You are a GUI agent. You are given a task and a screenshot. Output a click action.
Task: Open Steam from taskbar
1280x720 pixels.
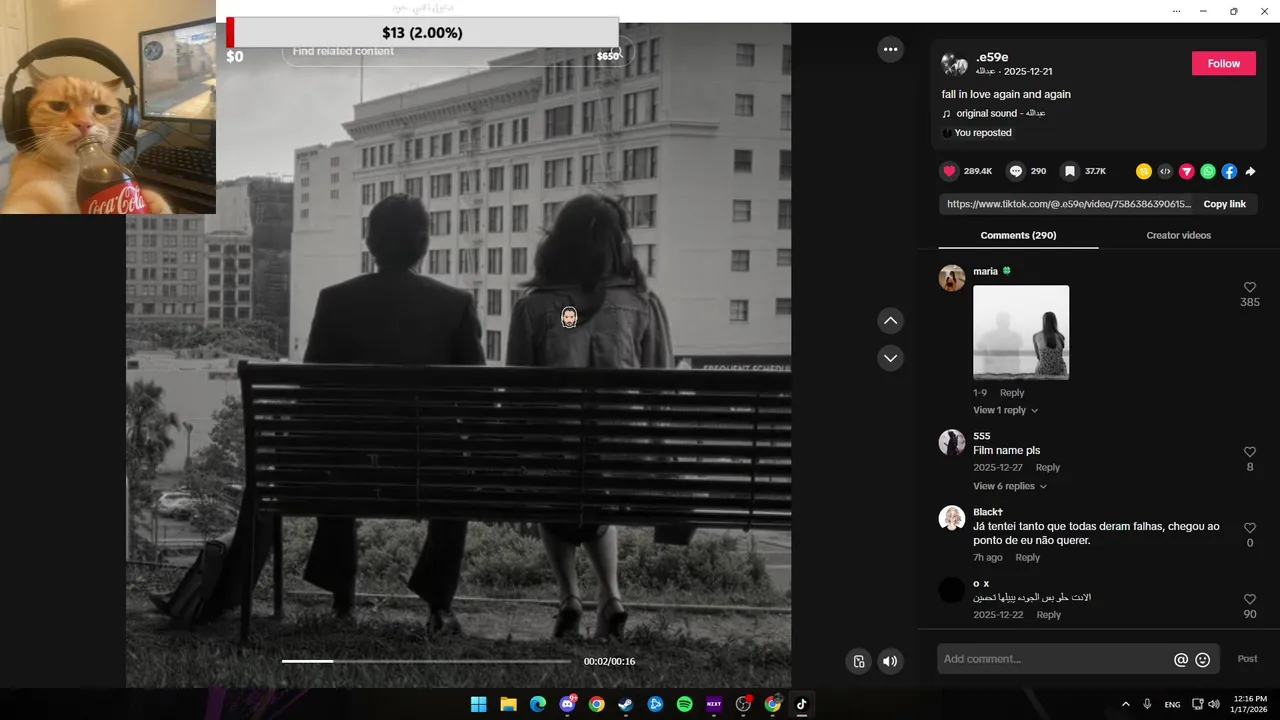626,704
